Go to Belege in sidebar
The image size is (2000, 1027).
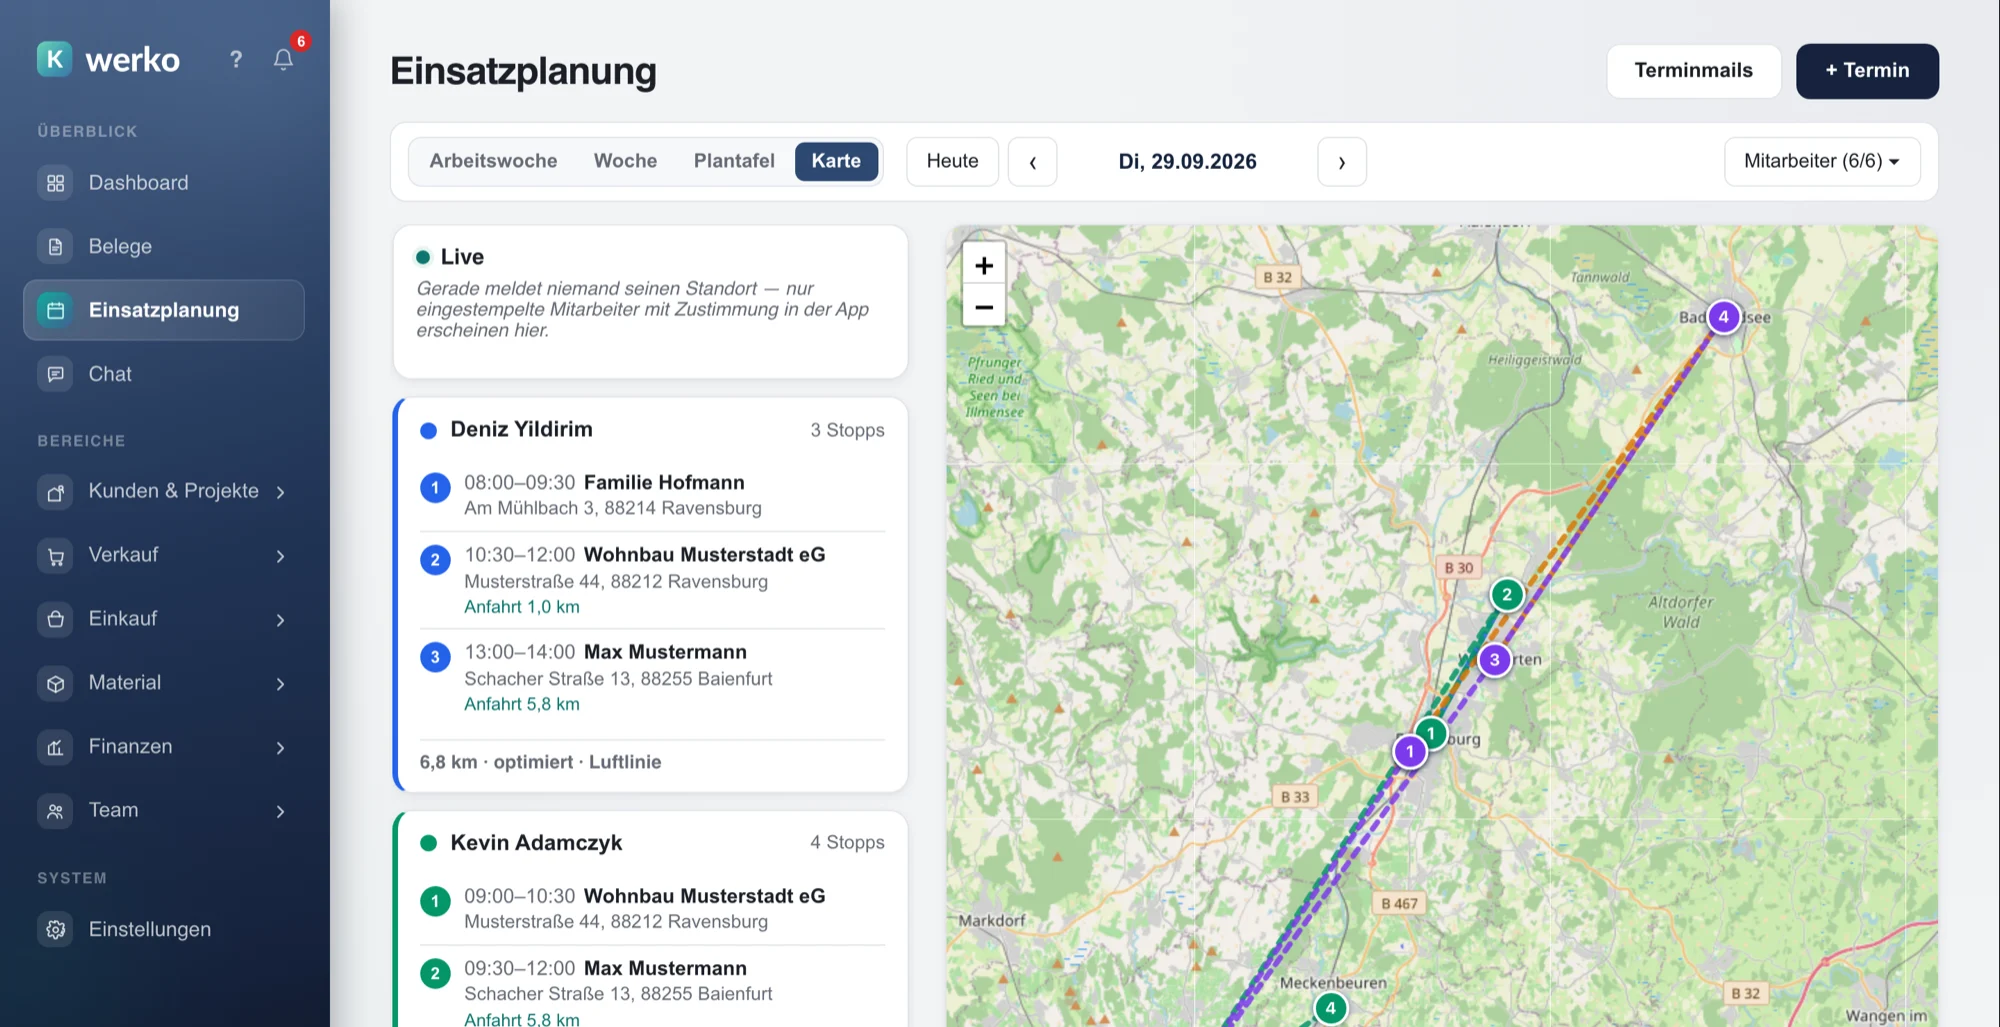[x=164, y=246]
